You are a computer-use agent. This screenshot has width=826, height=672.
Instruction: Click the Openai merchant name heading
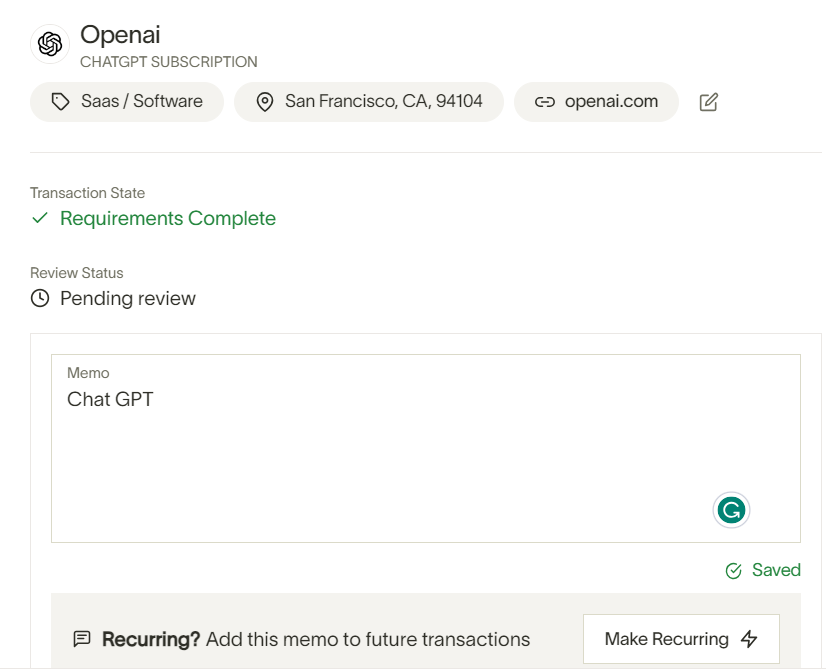click(x=120, y=35)
